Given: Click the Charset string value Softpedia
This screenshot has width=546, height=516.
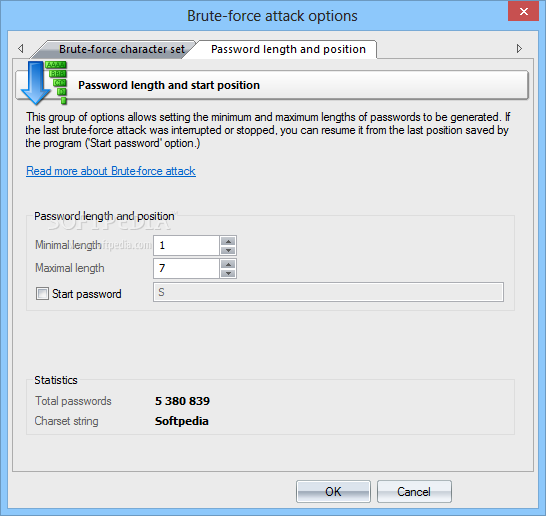Looking at the screenshot, I should [182, 421].
